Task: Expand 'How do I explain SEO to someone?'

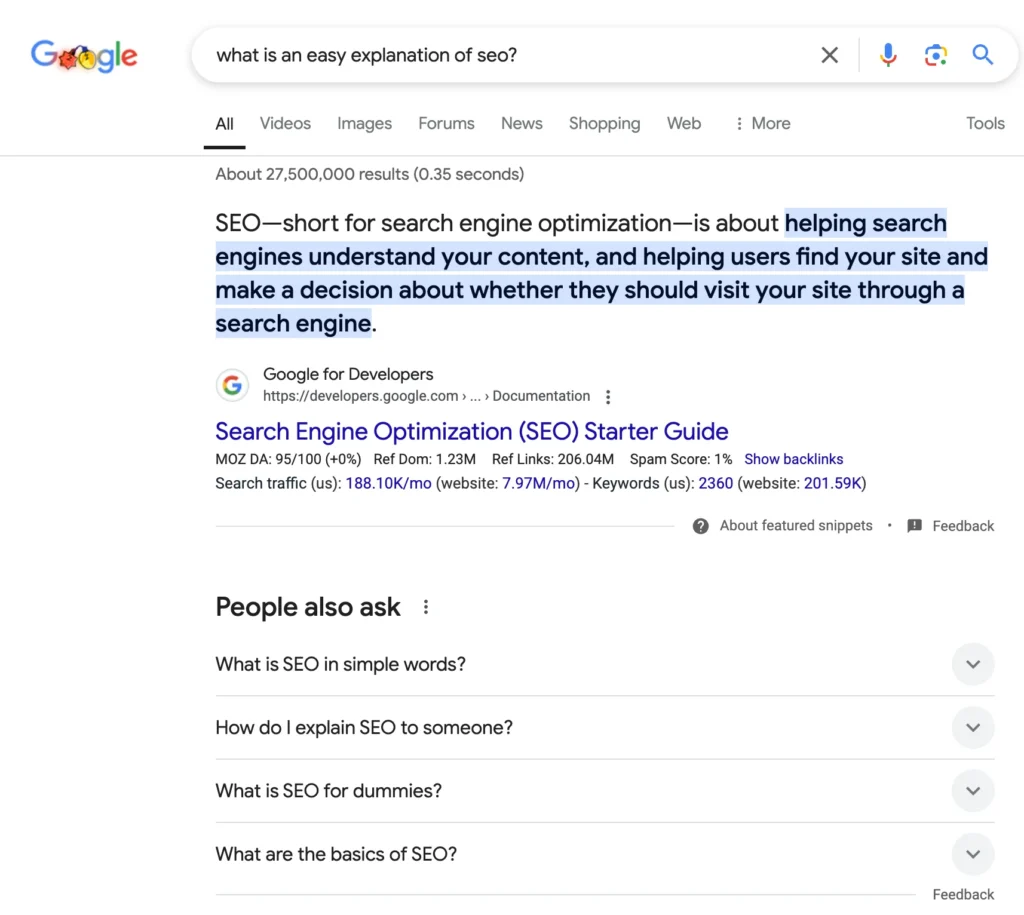Action: (605, 728)
